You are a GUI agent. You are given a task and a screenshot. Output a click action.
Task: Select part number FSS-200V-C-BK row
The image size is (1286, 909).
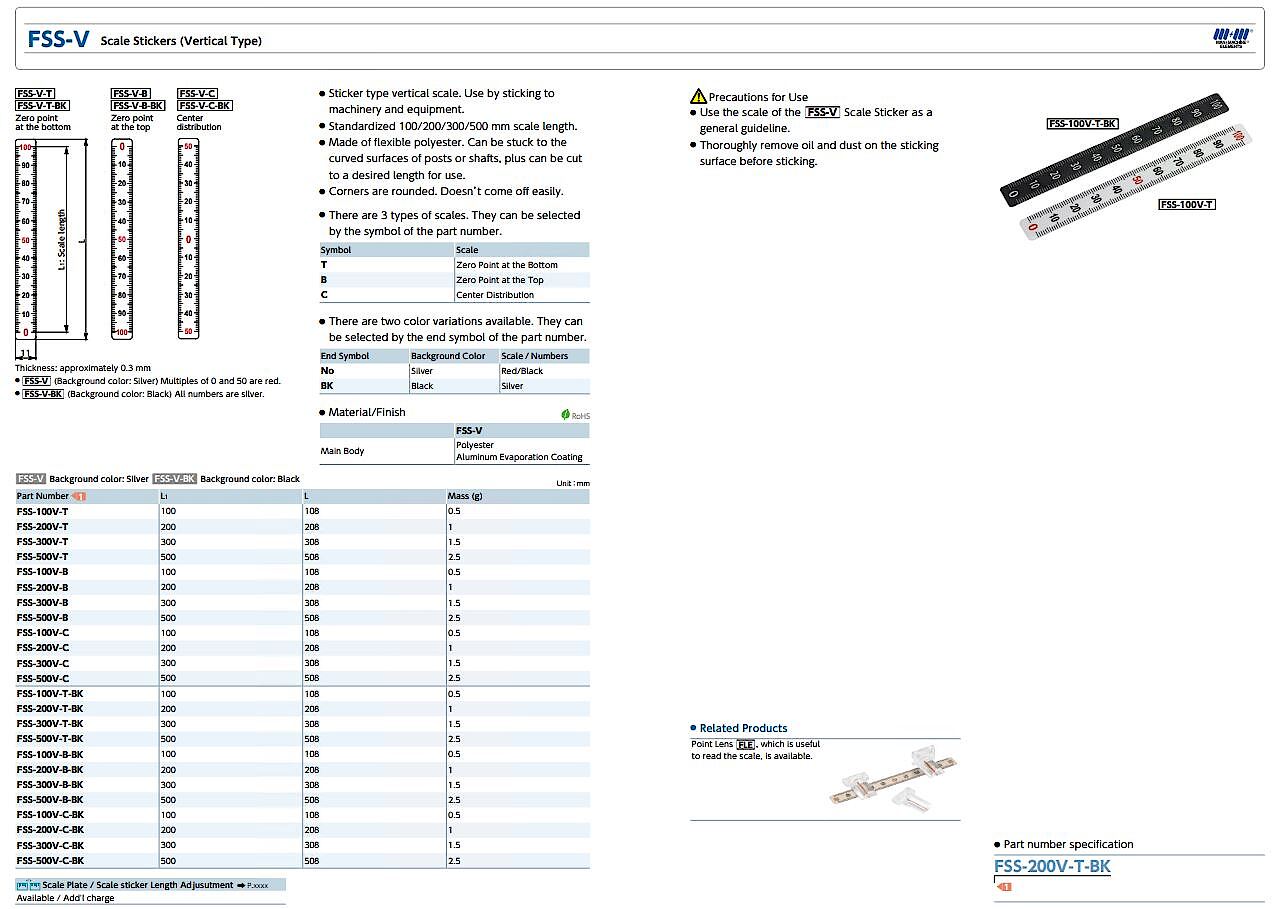tap(302, 830)
